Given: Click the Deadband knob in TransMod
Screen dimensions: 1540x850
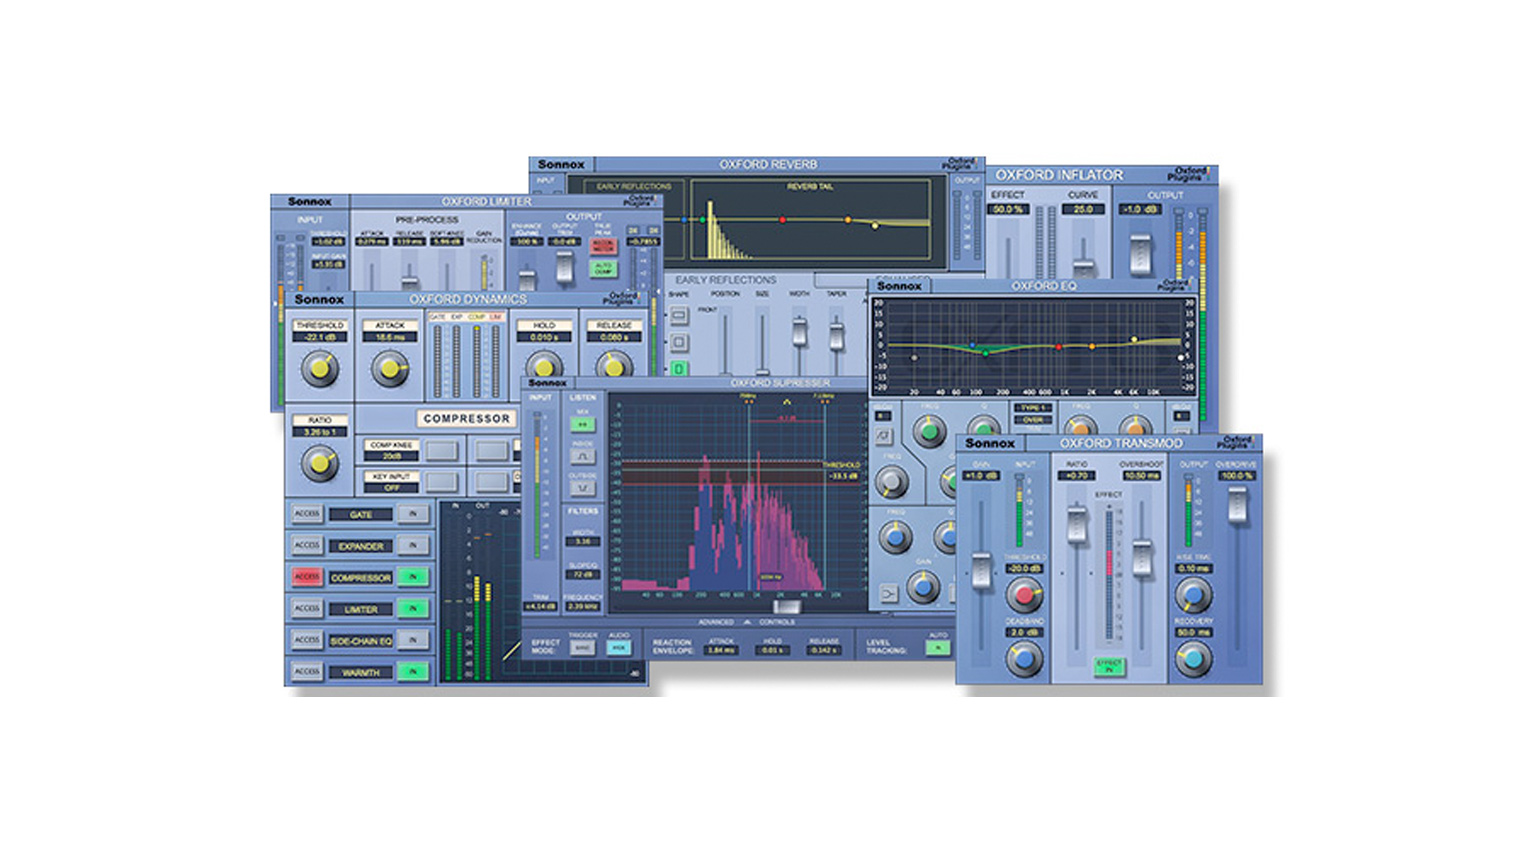Looking at the screenshot, I should (1023, 658).
